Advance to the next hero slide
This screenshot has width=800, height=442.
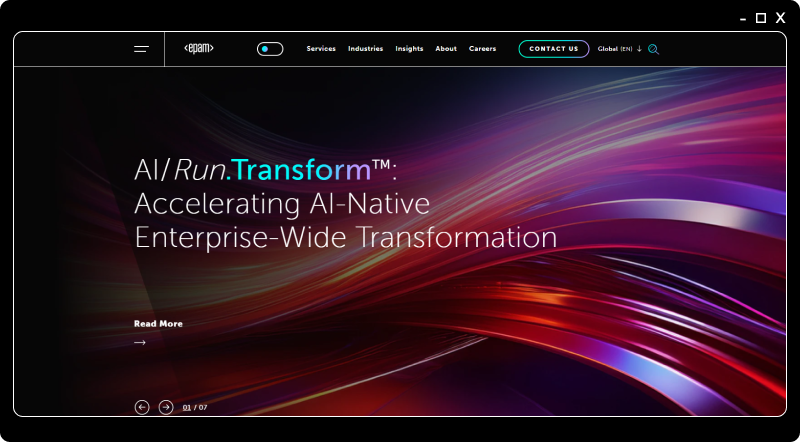point(166,407)
